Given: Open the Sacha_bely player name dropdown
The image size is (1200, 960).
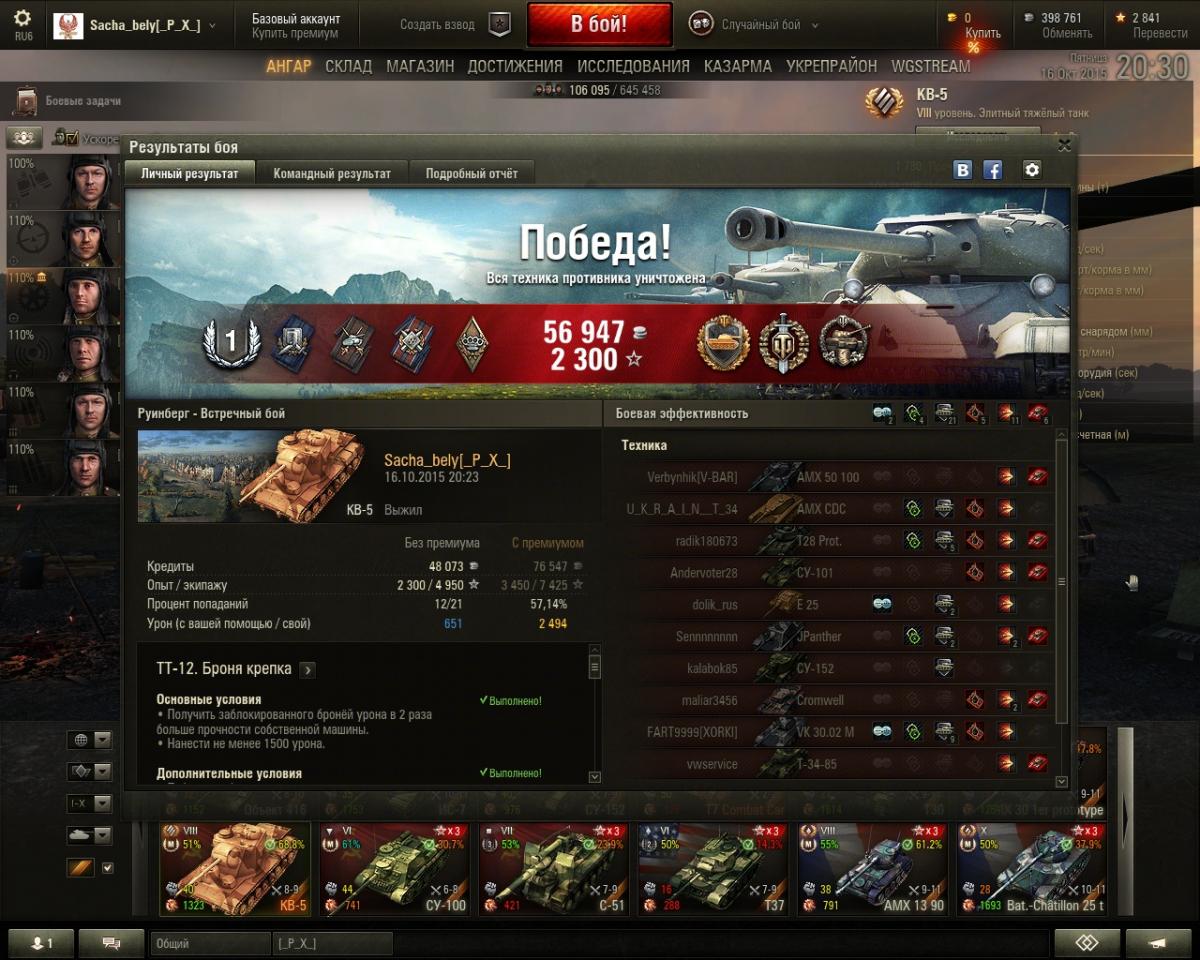Looking at the screenshot, I should coord(211,26).
